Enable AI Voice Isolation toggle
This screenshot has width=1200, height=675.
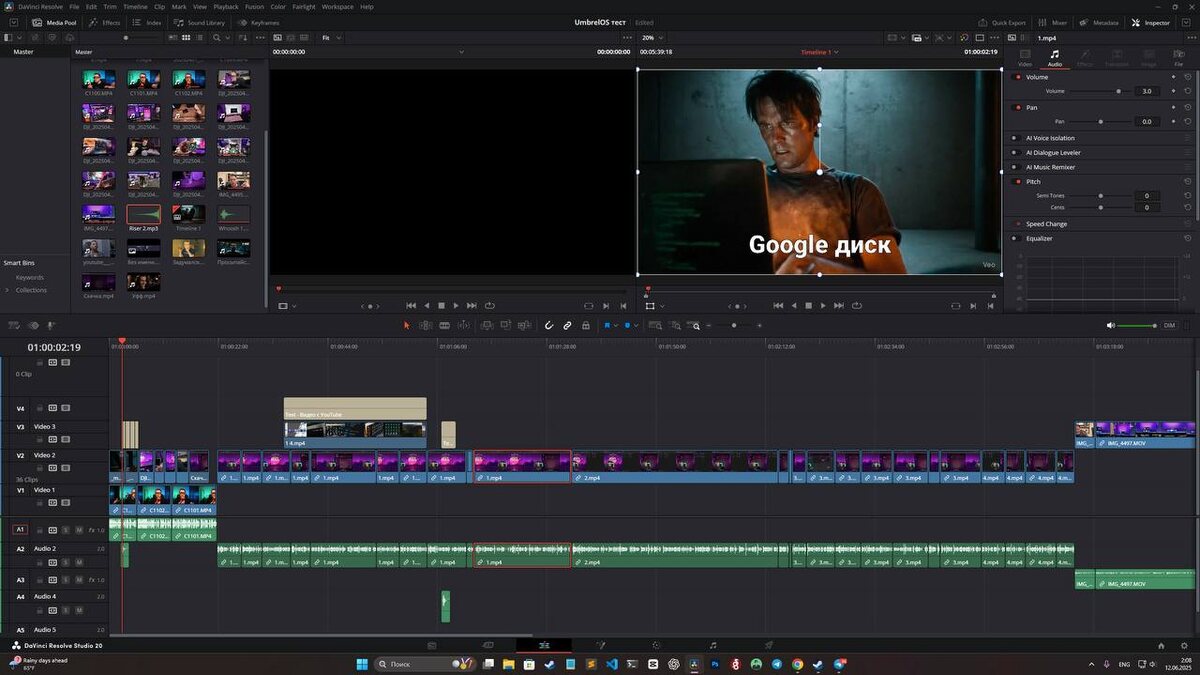click(x=1018, y=138)
